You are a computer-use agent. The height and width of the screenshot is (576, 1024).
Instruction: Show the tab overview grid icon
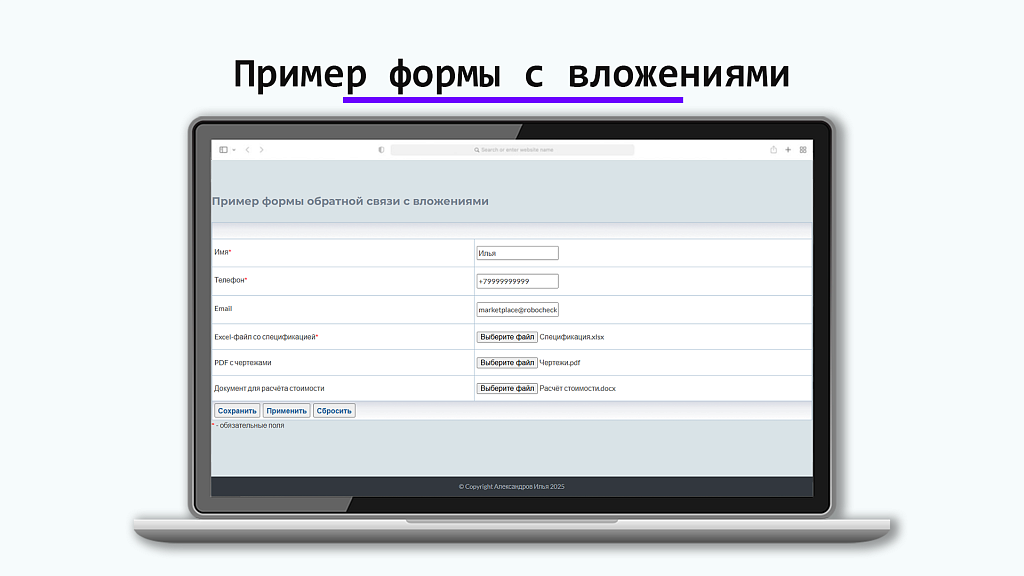coord(803,150)
